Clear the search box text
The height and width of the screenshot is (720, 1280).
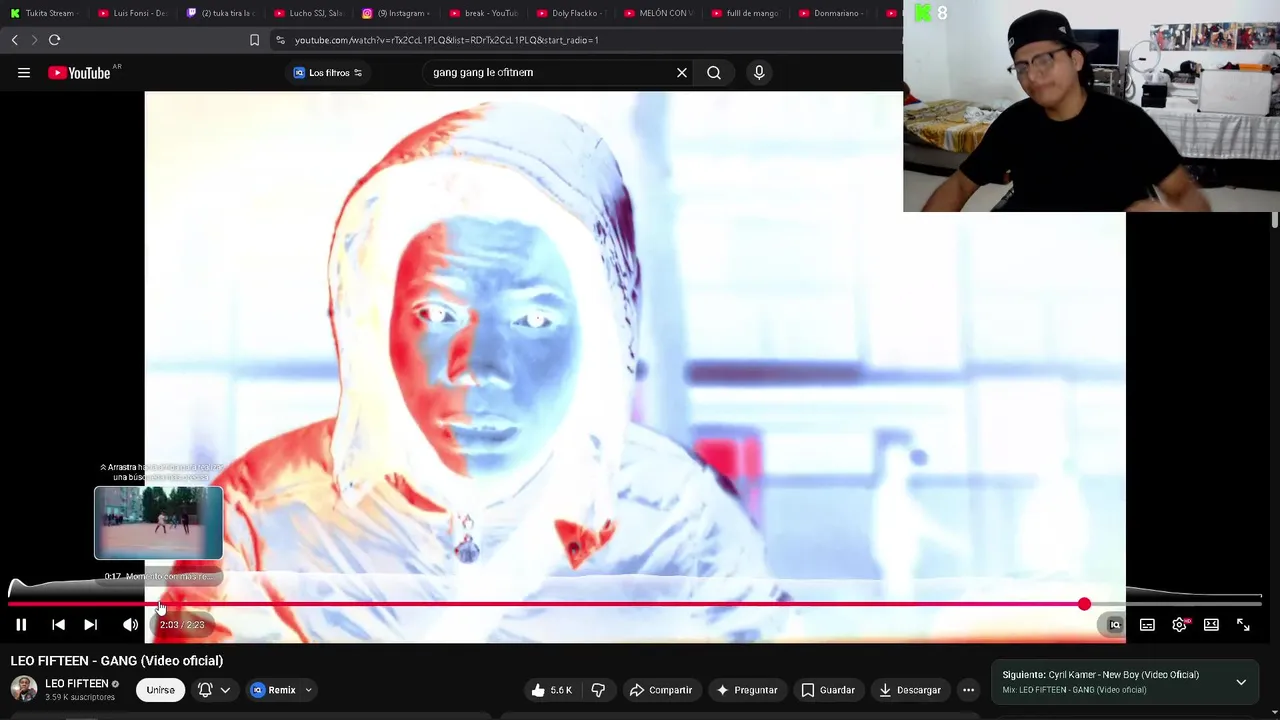pos(682,73)
